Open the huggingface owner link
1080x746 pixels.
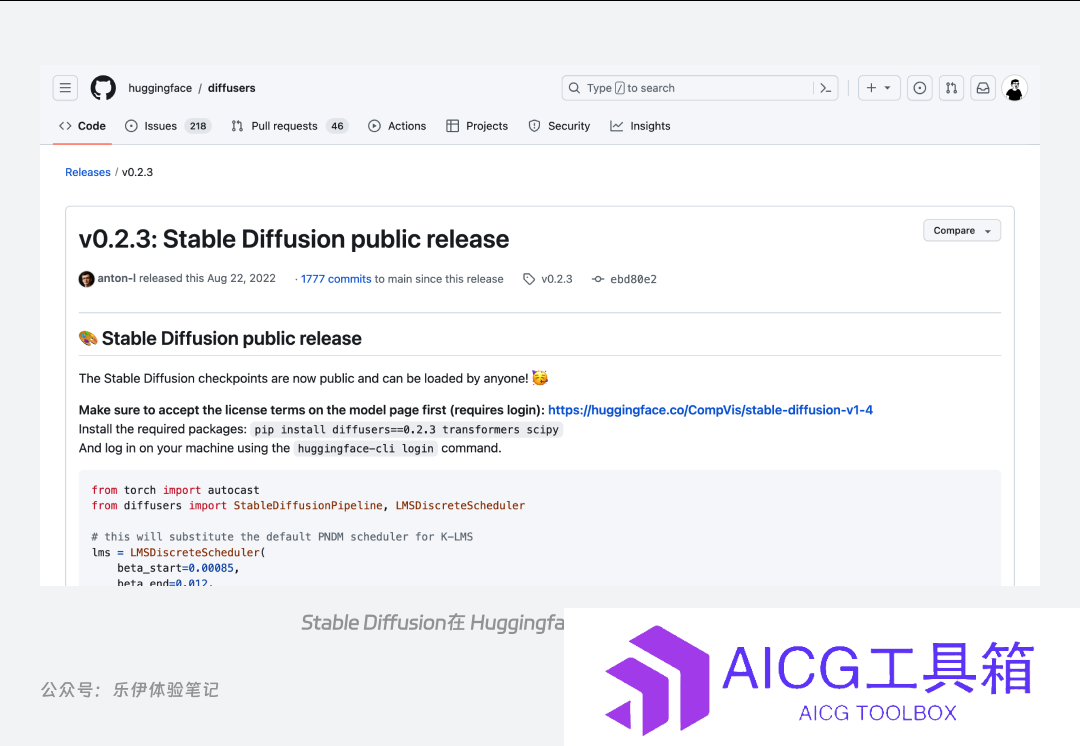(x=160, y=88)
